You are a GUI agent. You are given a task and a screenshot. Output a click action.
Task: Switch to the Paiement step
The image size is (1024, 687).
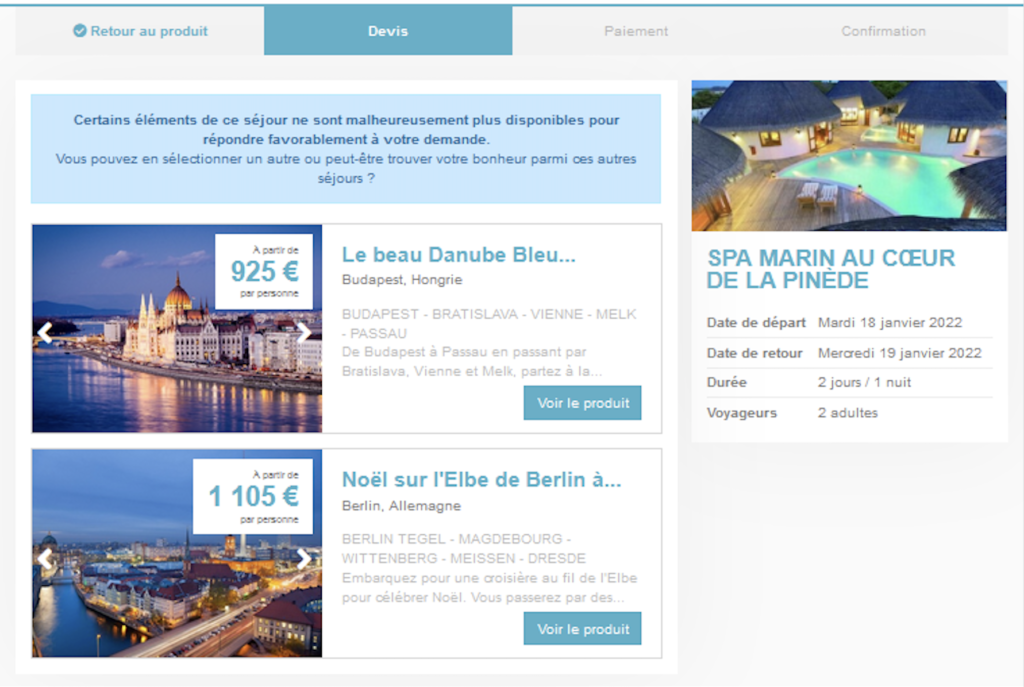pos(636,31)
